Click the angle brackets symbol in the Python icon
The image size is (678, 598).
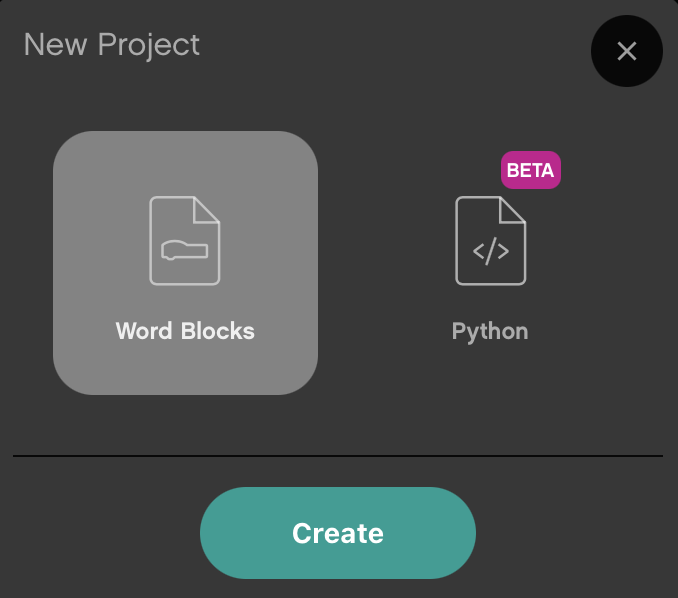coord(490,252)
